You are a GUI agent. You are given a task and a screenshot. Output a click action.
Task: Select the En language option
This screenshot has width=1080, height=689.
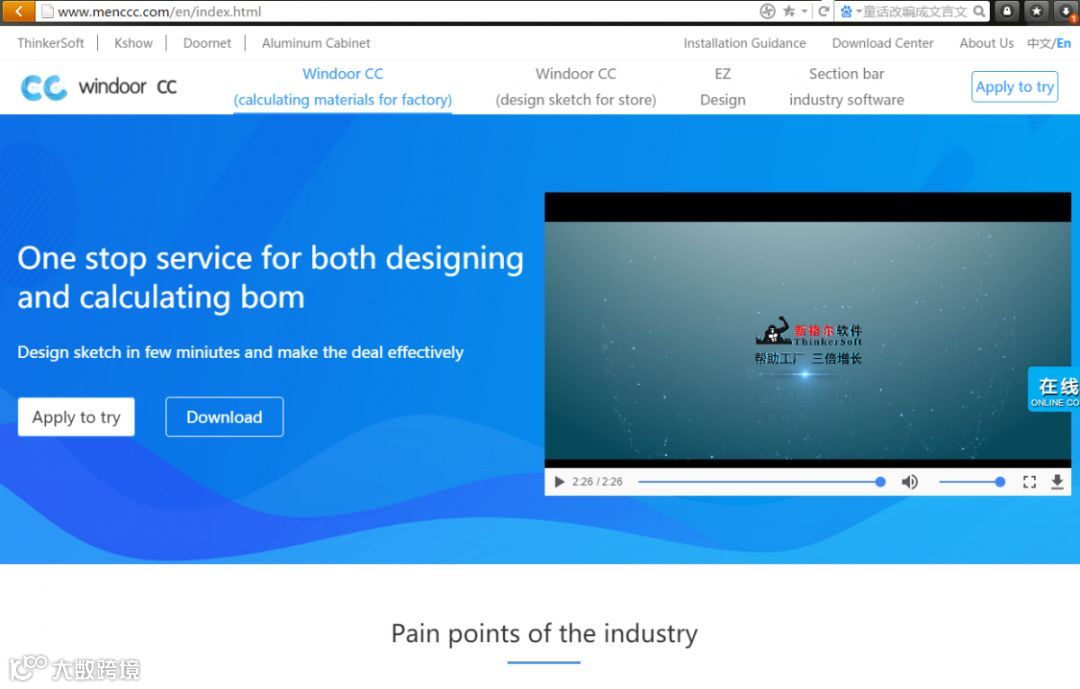coord(1064,43)
